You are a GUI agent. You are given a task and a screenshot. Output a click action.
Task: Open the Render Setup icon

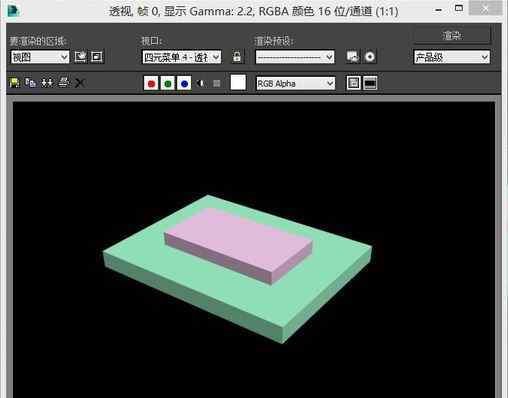(x=353, y=57)
